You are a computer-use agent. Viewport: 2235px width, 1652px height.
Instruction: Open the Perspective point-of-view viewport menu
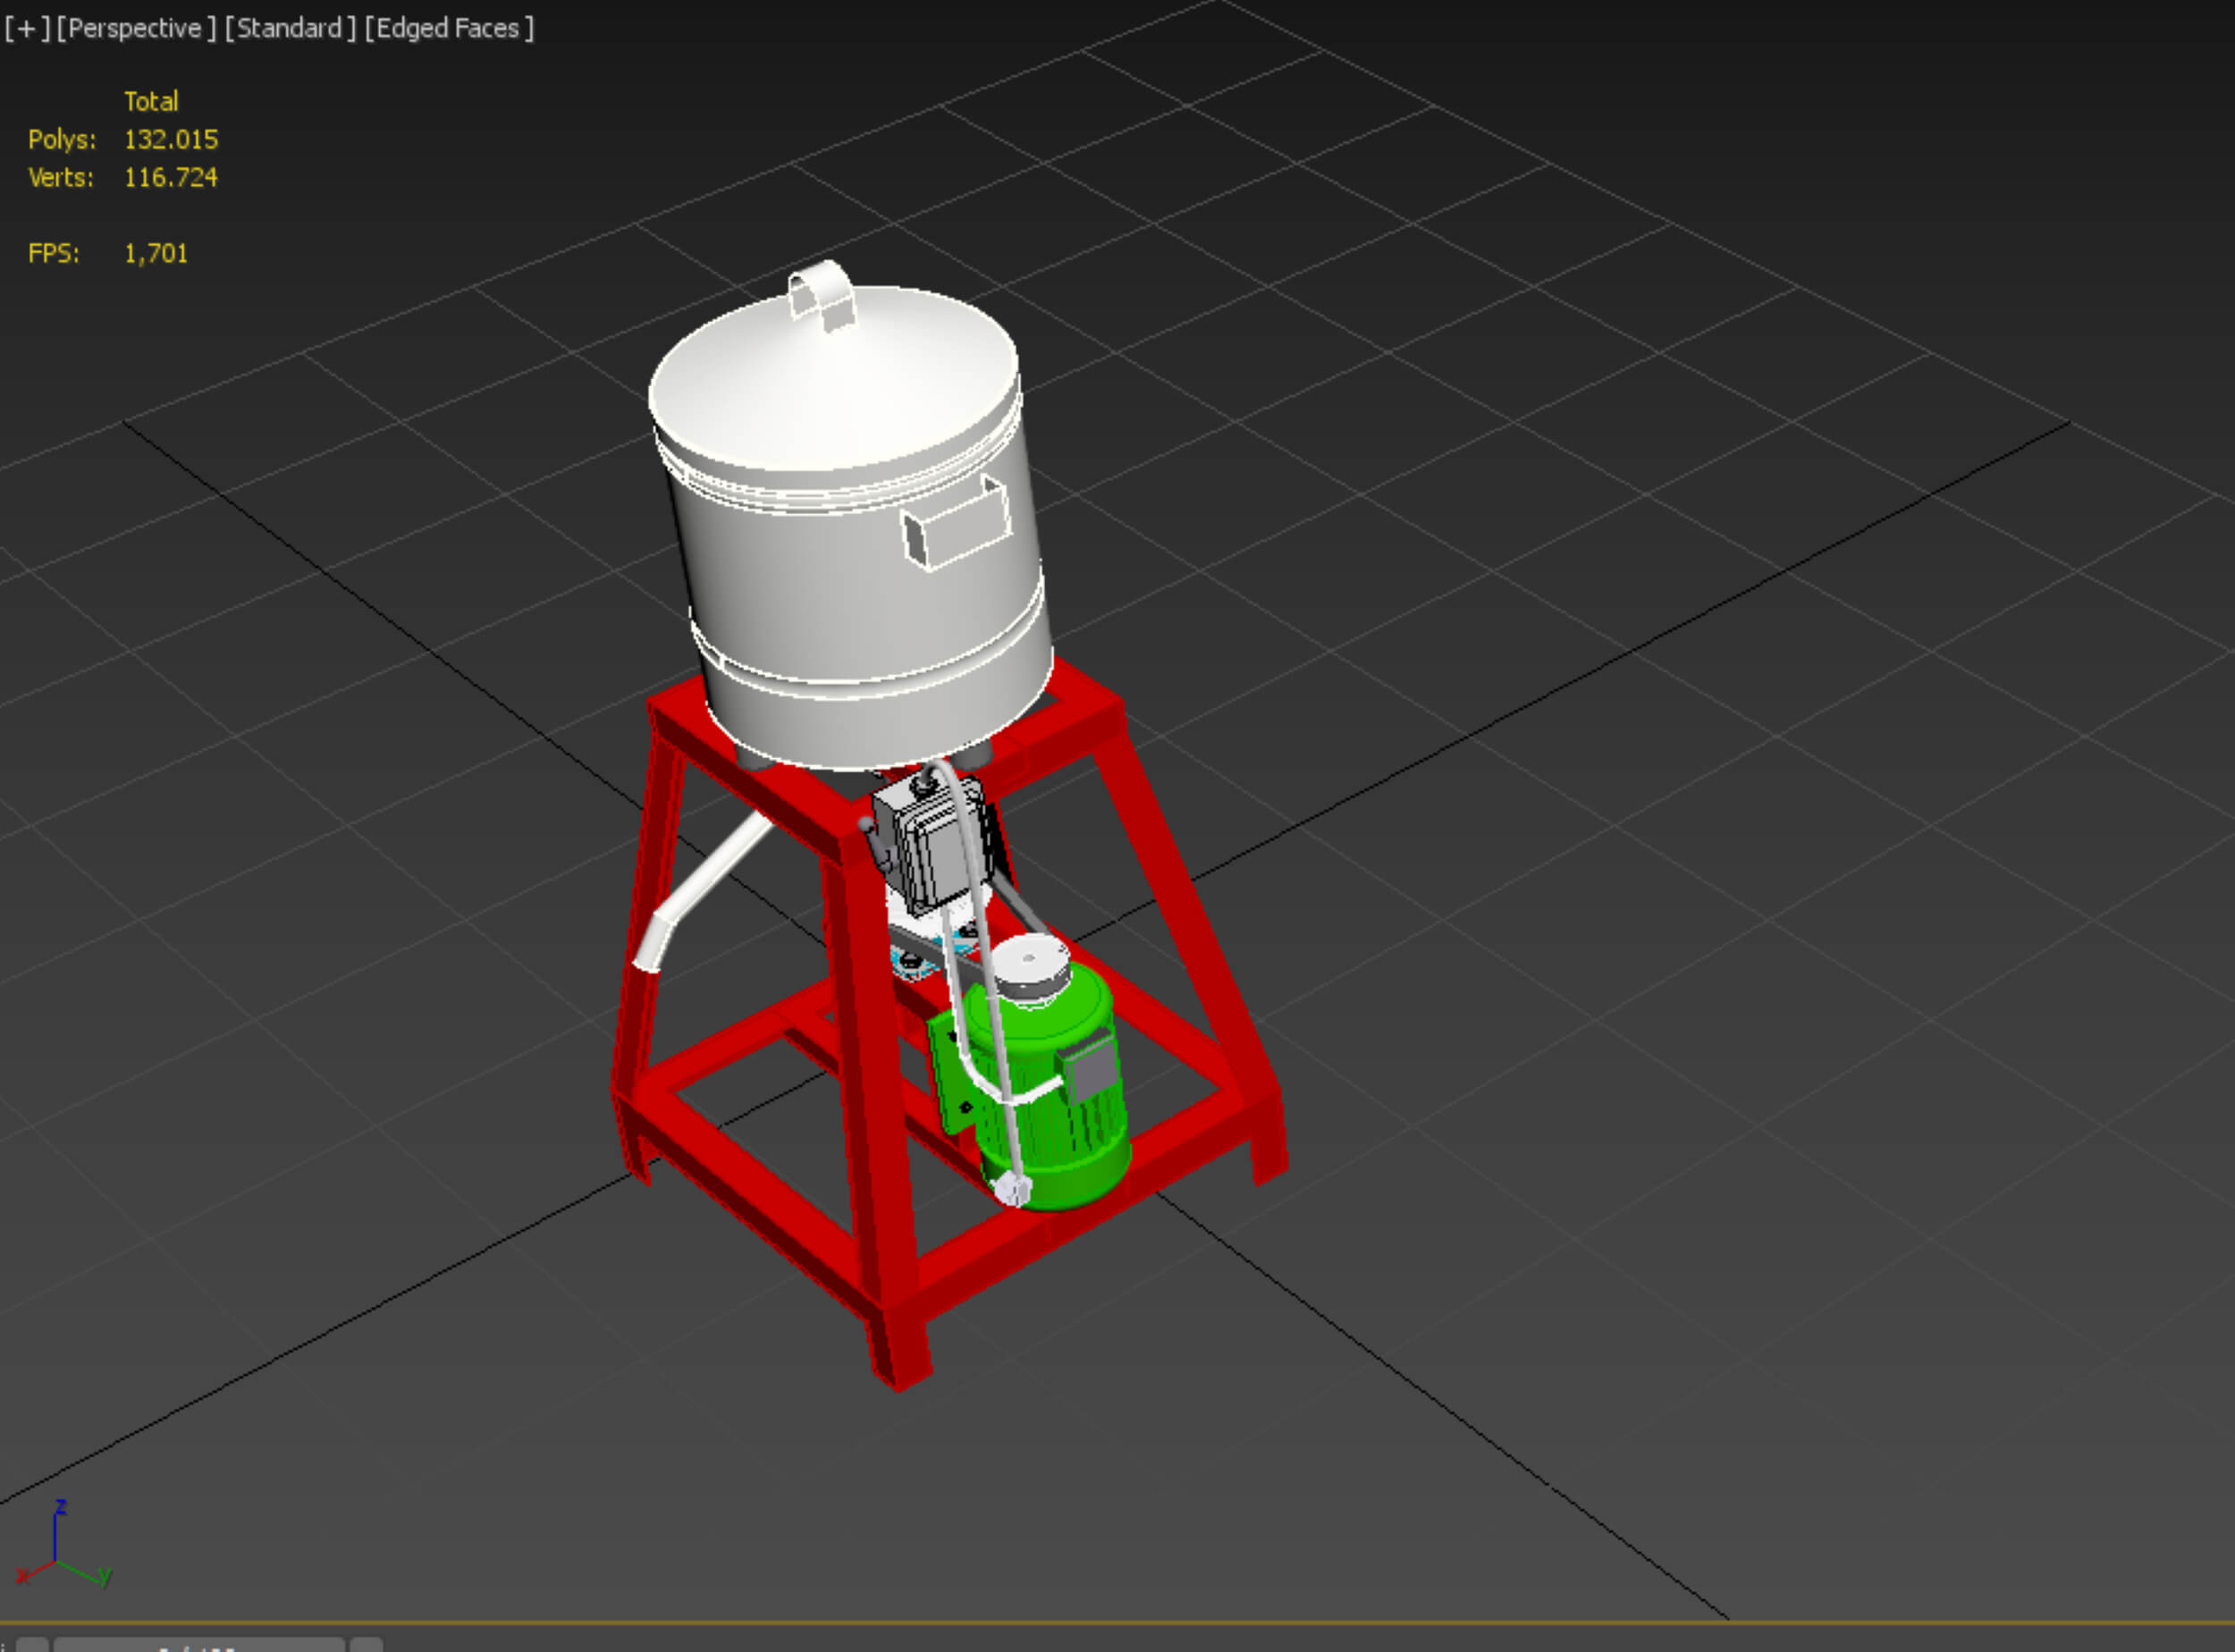point(136,28)
